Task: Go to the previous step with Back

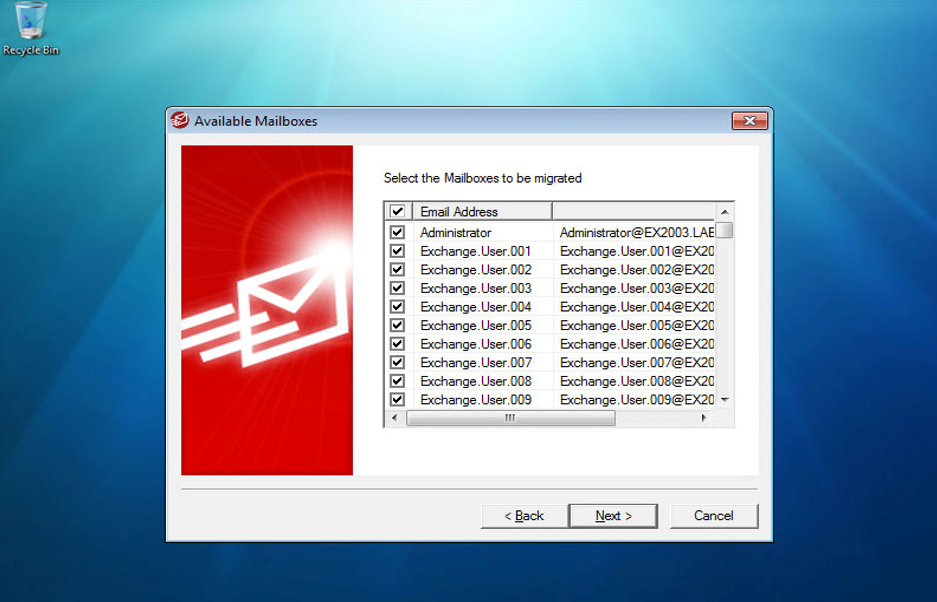Action: click(x=524, y=516)
